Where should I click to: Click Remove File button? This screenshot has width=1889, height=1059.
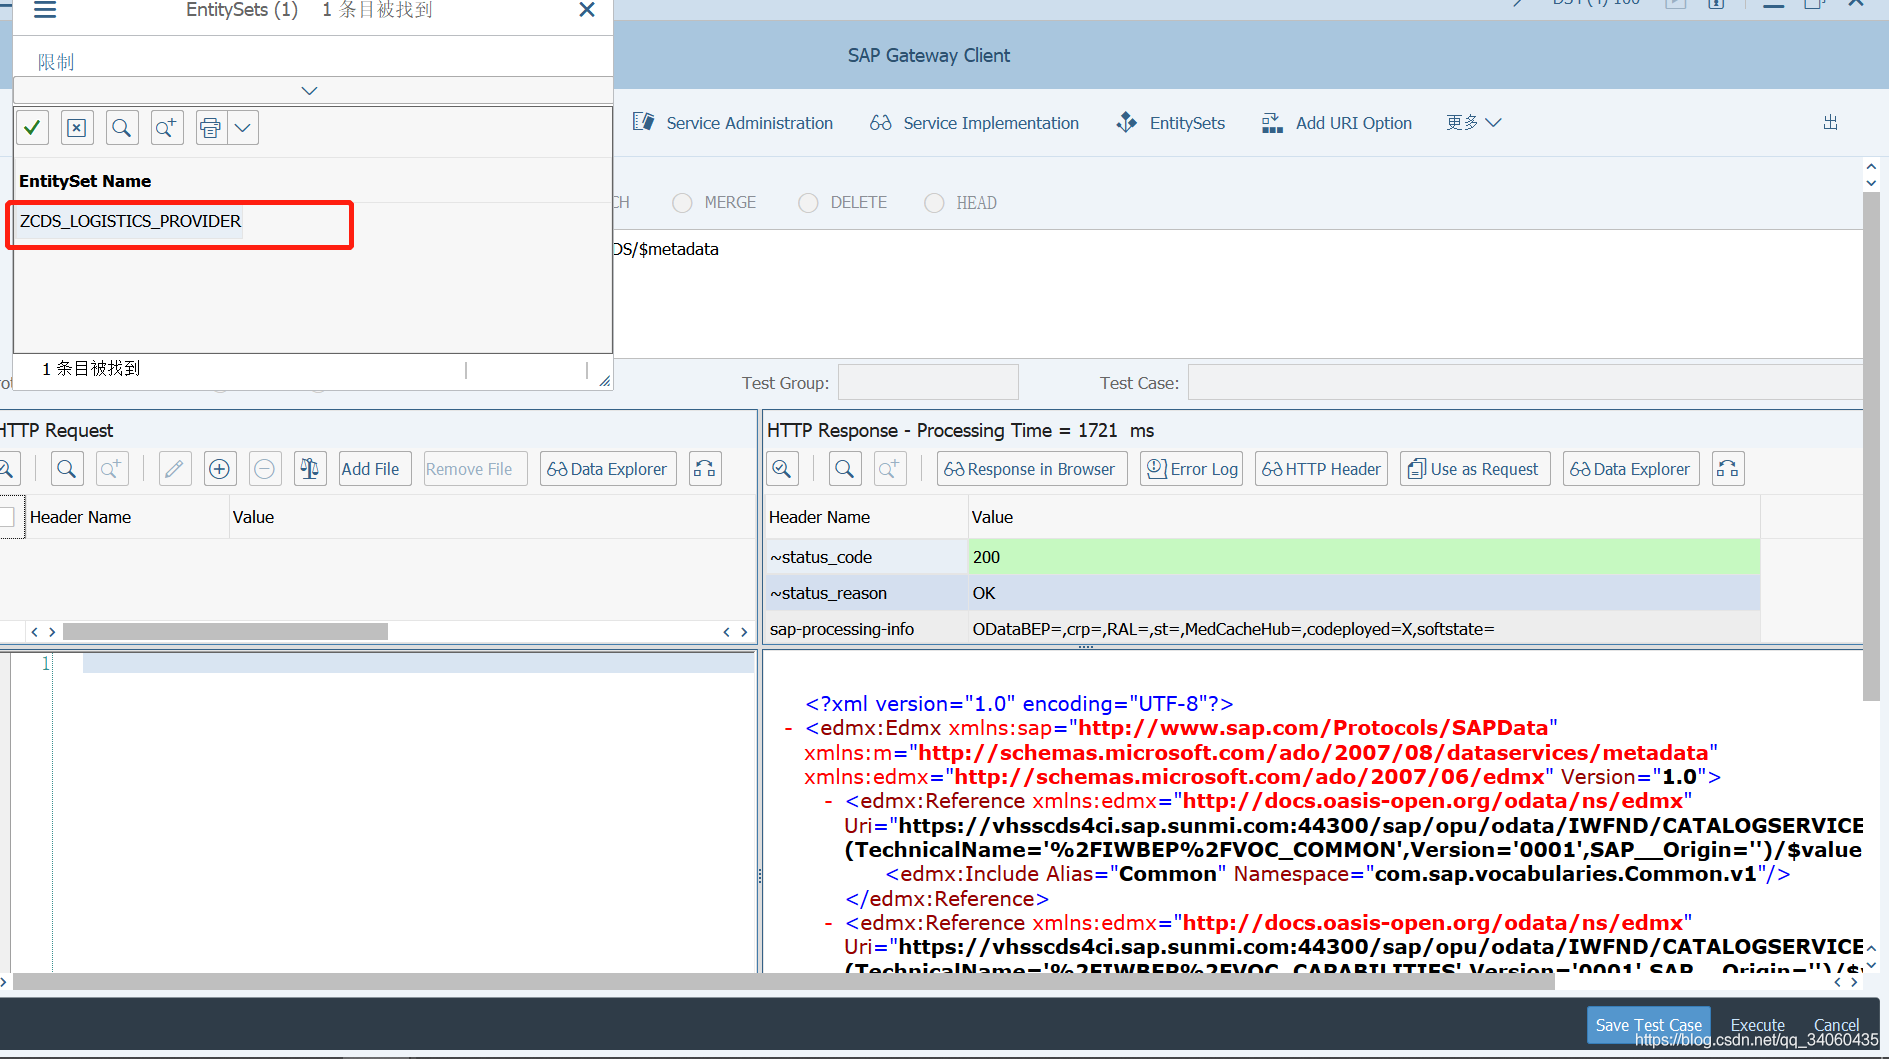[474, 469]
